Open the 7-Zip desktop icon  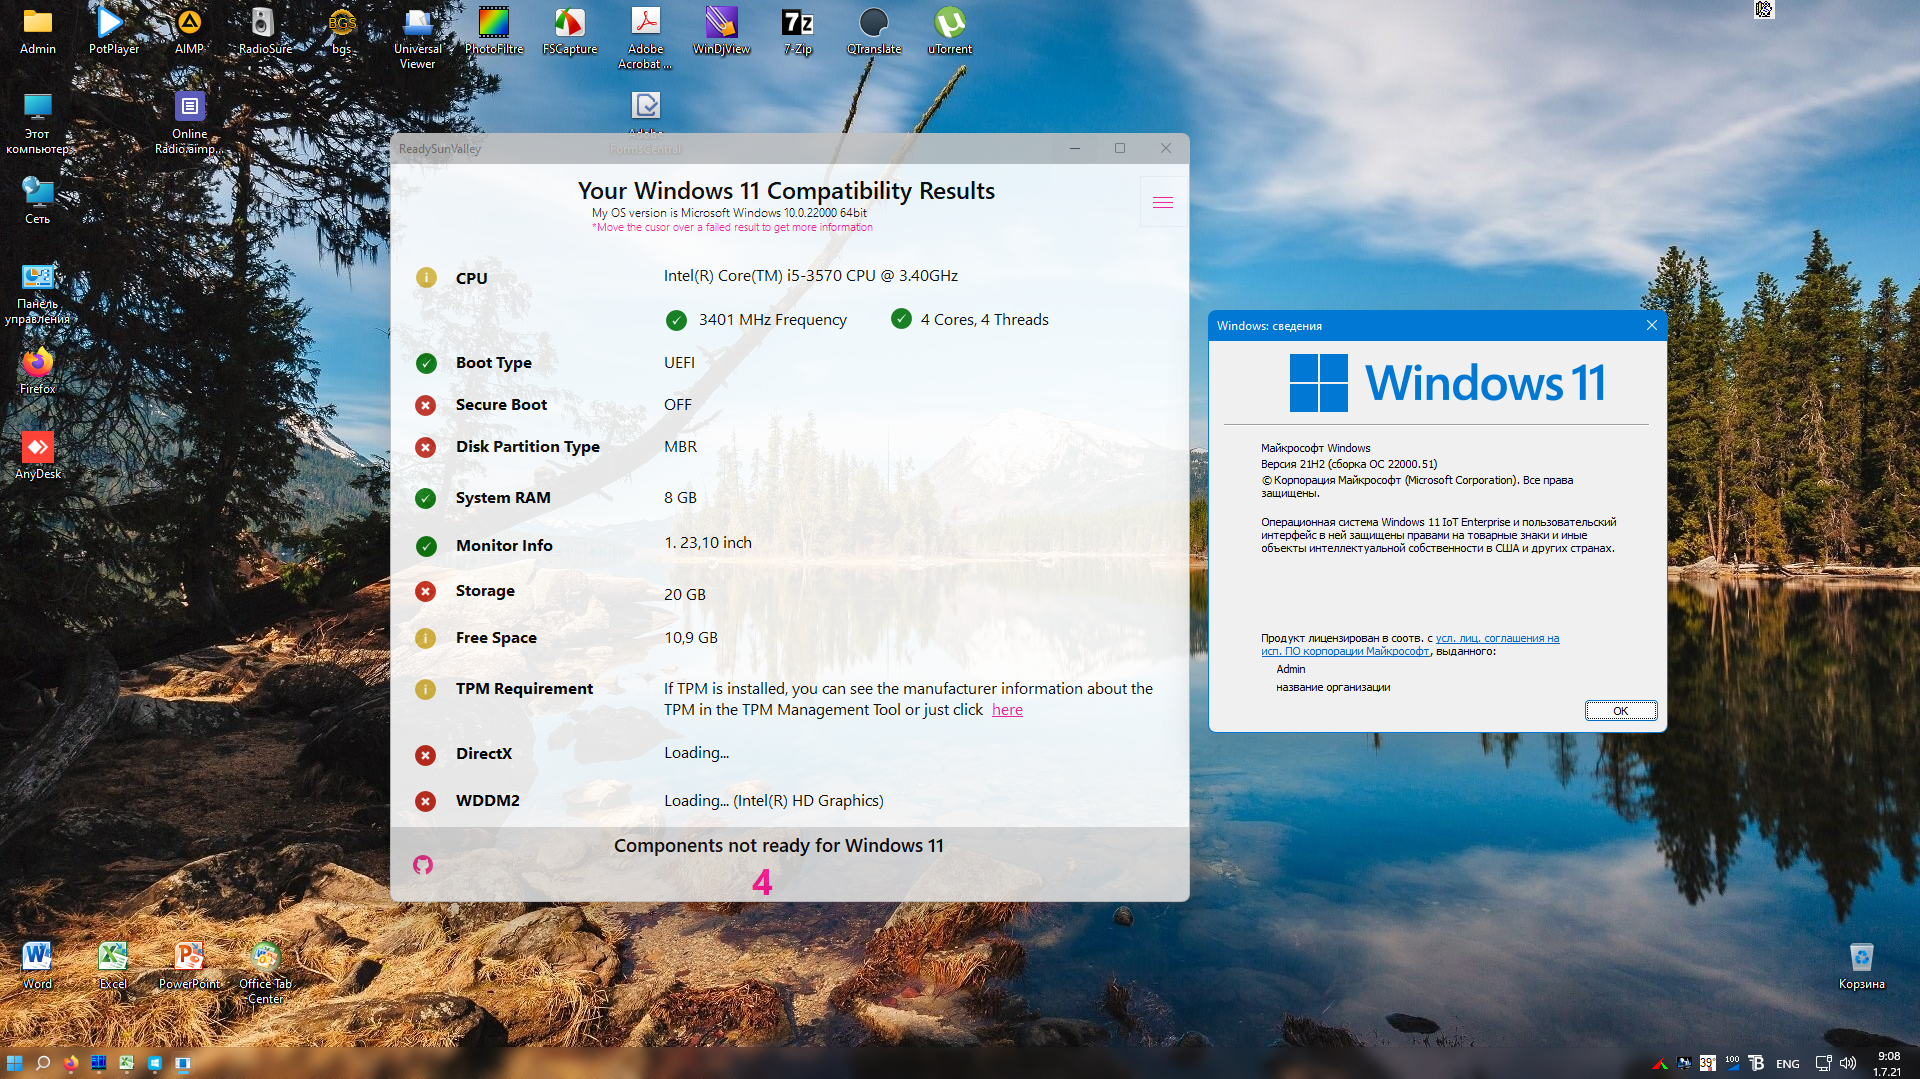[798, 30]
